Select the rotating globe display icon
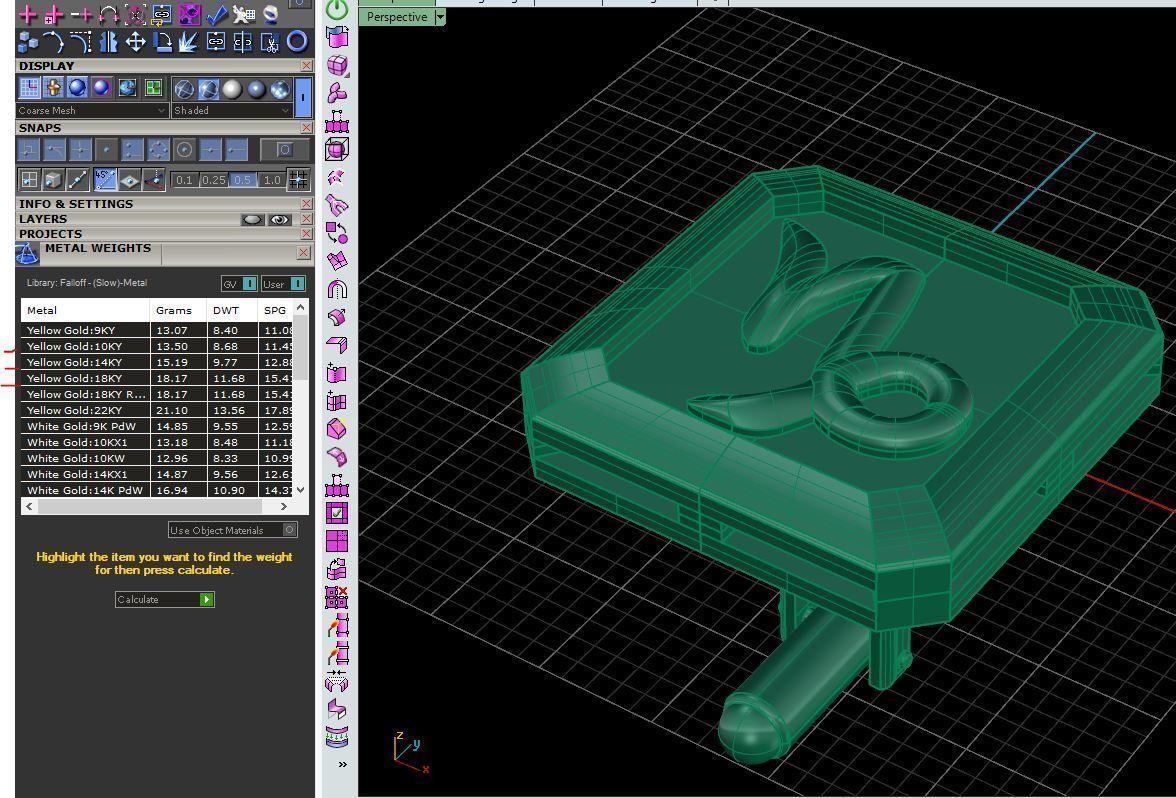 (127, 88)
